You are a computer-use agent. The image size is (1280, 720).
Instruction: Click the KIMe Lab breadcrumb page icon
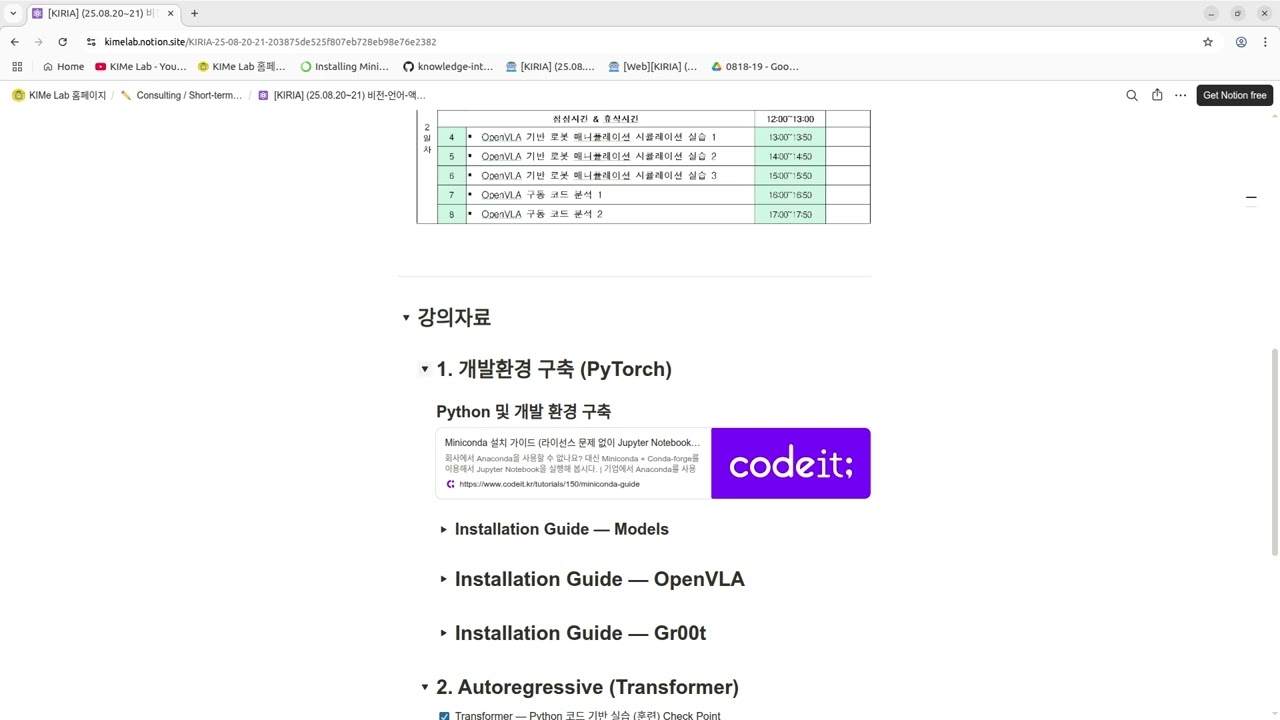18,95
